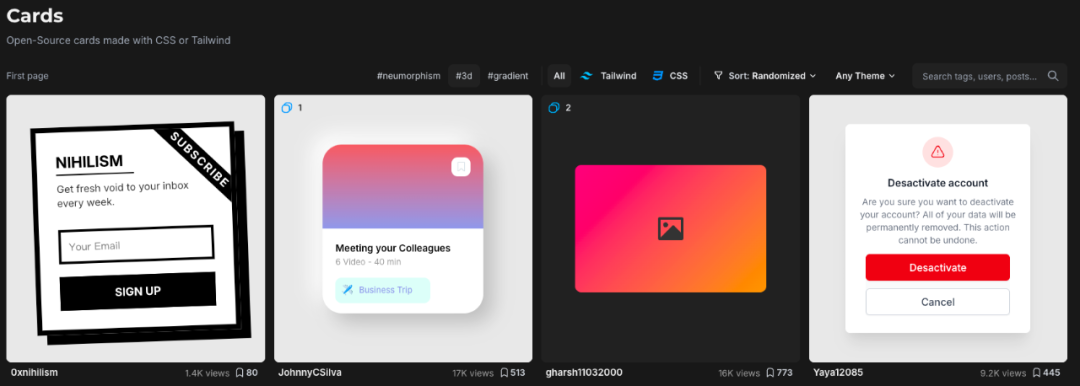Screen dimensions: 1080x386
Task: Click the red warning triangle icon
Action: (937, 152)
